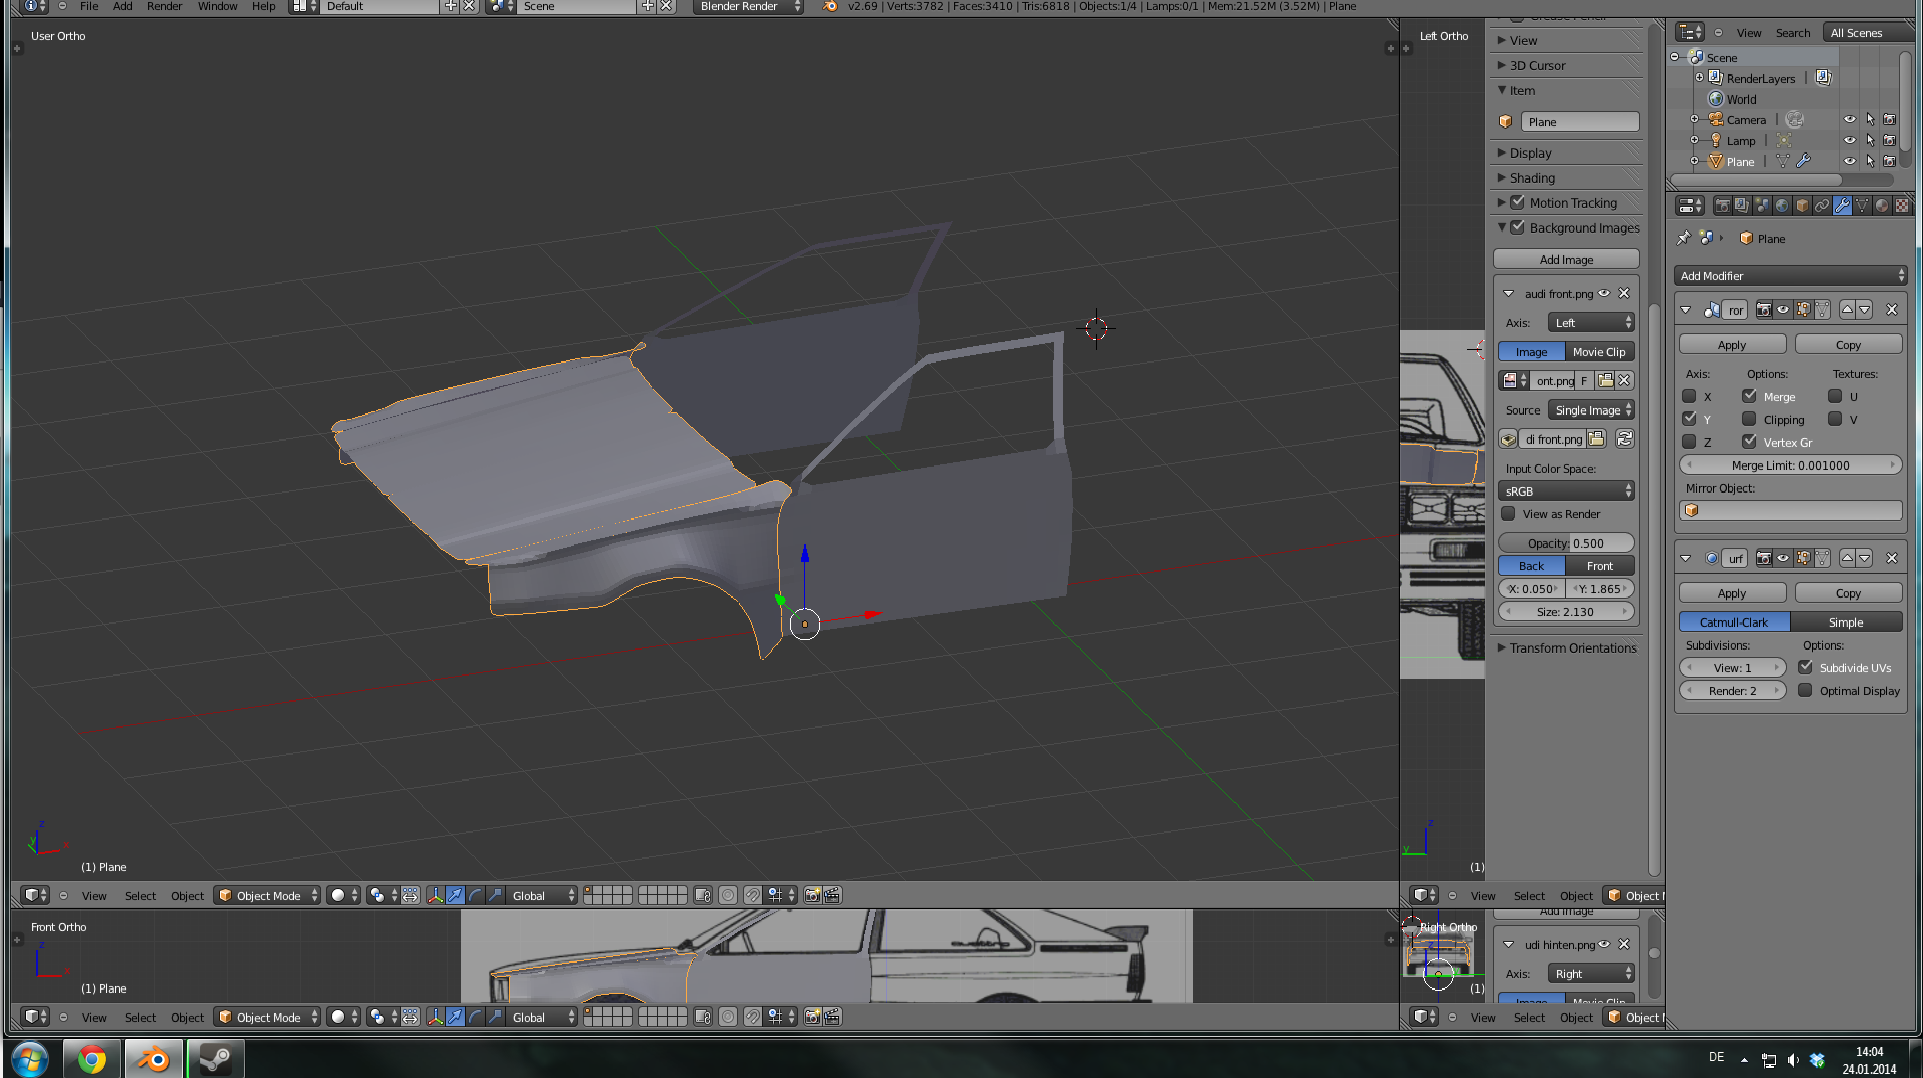Expand the 3D Cursor panel
This screenshot has width=1923, height=1078.
[1537, 65]
